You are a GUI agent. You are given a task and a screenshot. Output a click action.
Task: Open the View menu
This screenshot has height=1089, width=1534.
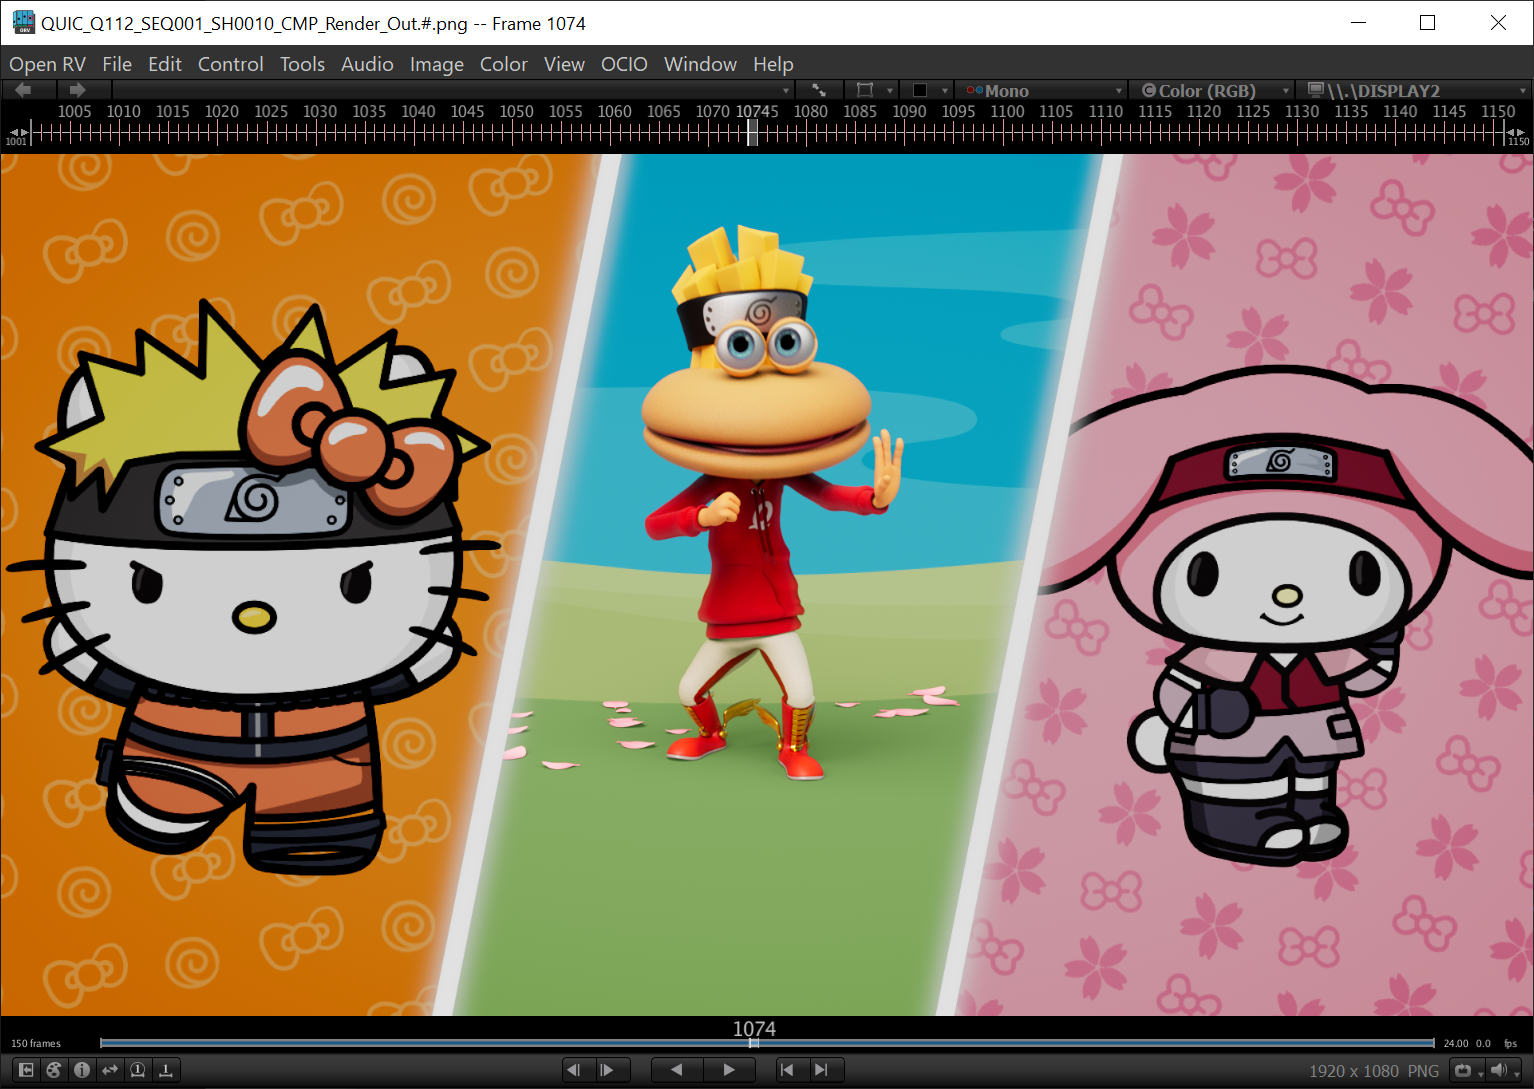coord(564,64)
